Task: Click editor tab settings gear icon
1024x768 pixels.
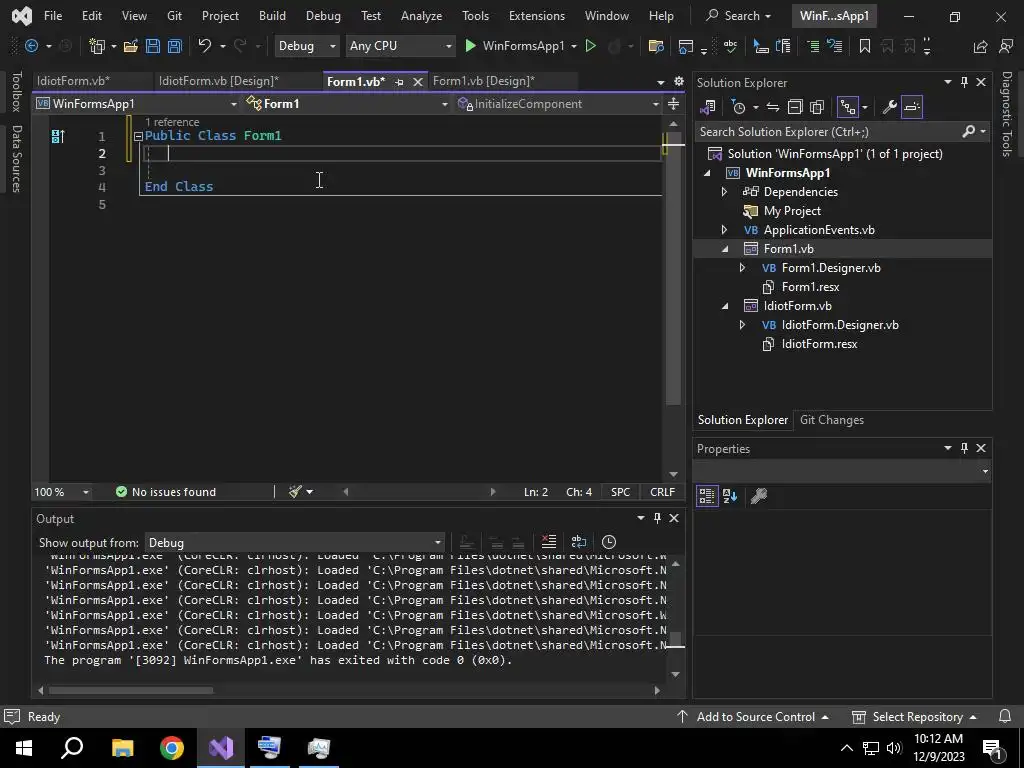Action: (x=679, y=81)
